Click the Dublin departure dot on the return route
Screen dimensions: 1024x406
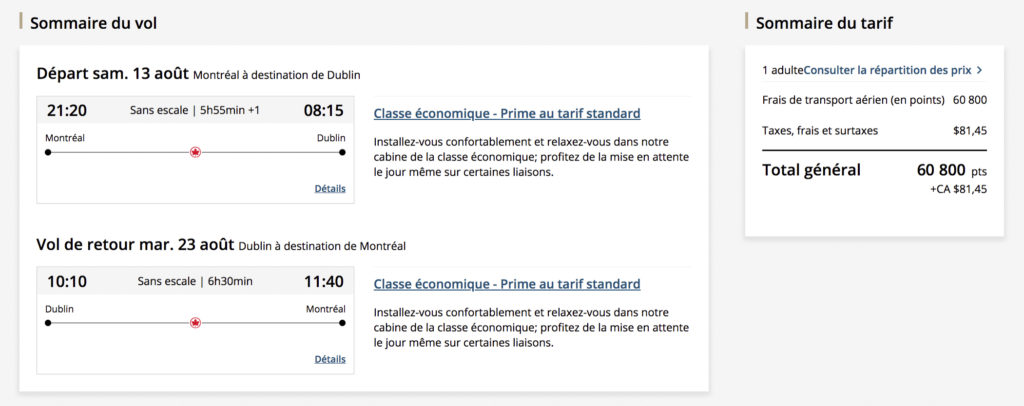[48, 322]
